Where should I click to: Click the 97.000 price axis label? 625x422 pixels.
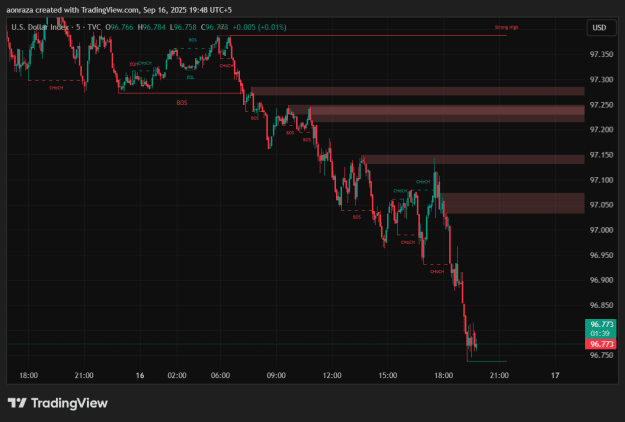tap(601, 230)
